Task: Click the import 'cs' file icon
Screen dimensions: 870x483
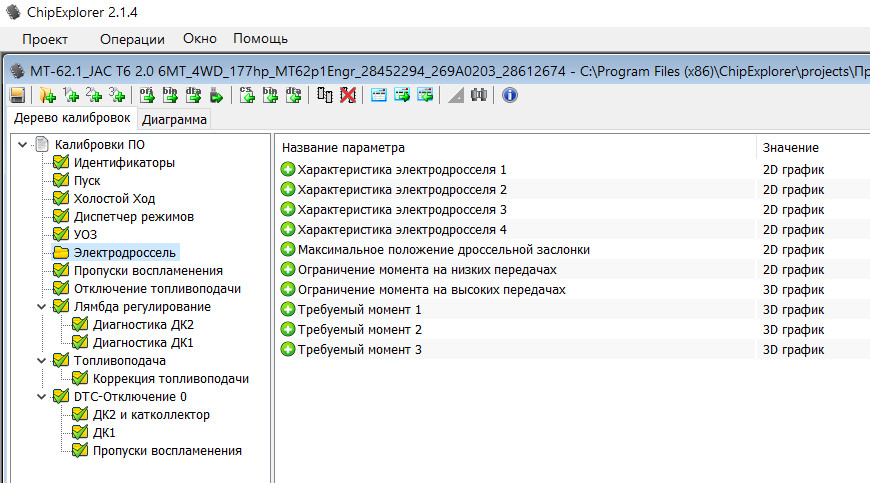Action: click(247, 95)
